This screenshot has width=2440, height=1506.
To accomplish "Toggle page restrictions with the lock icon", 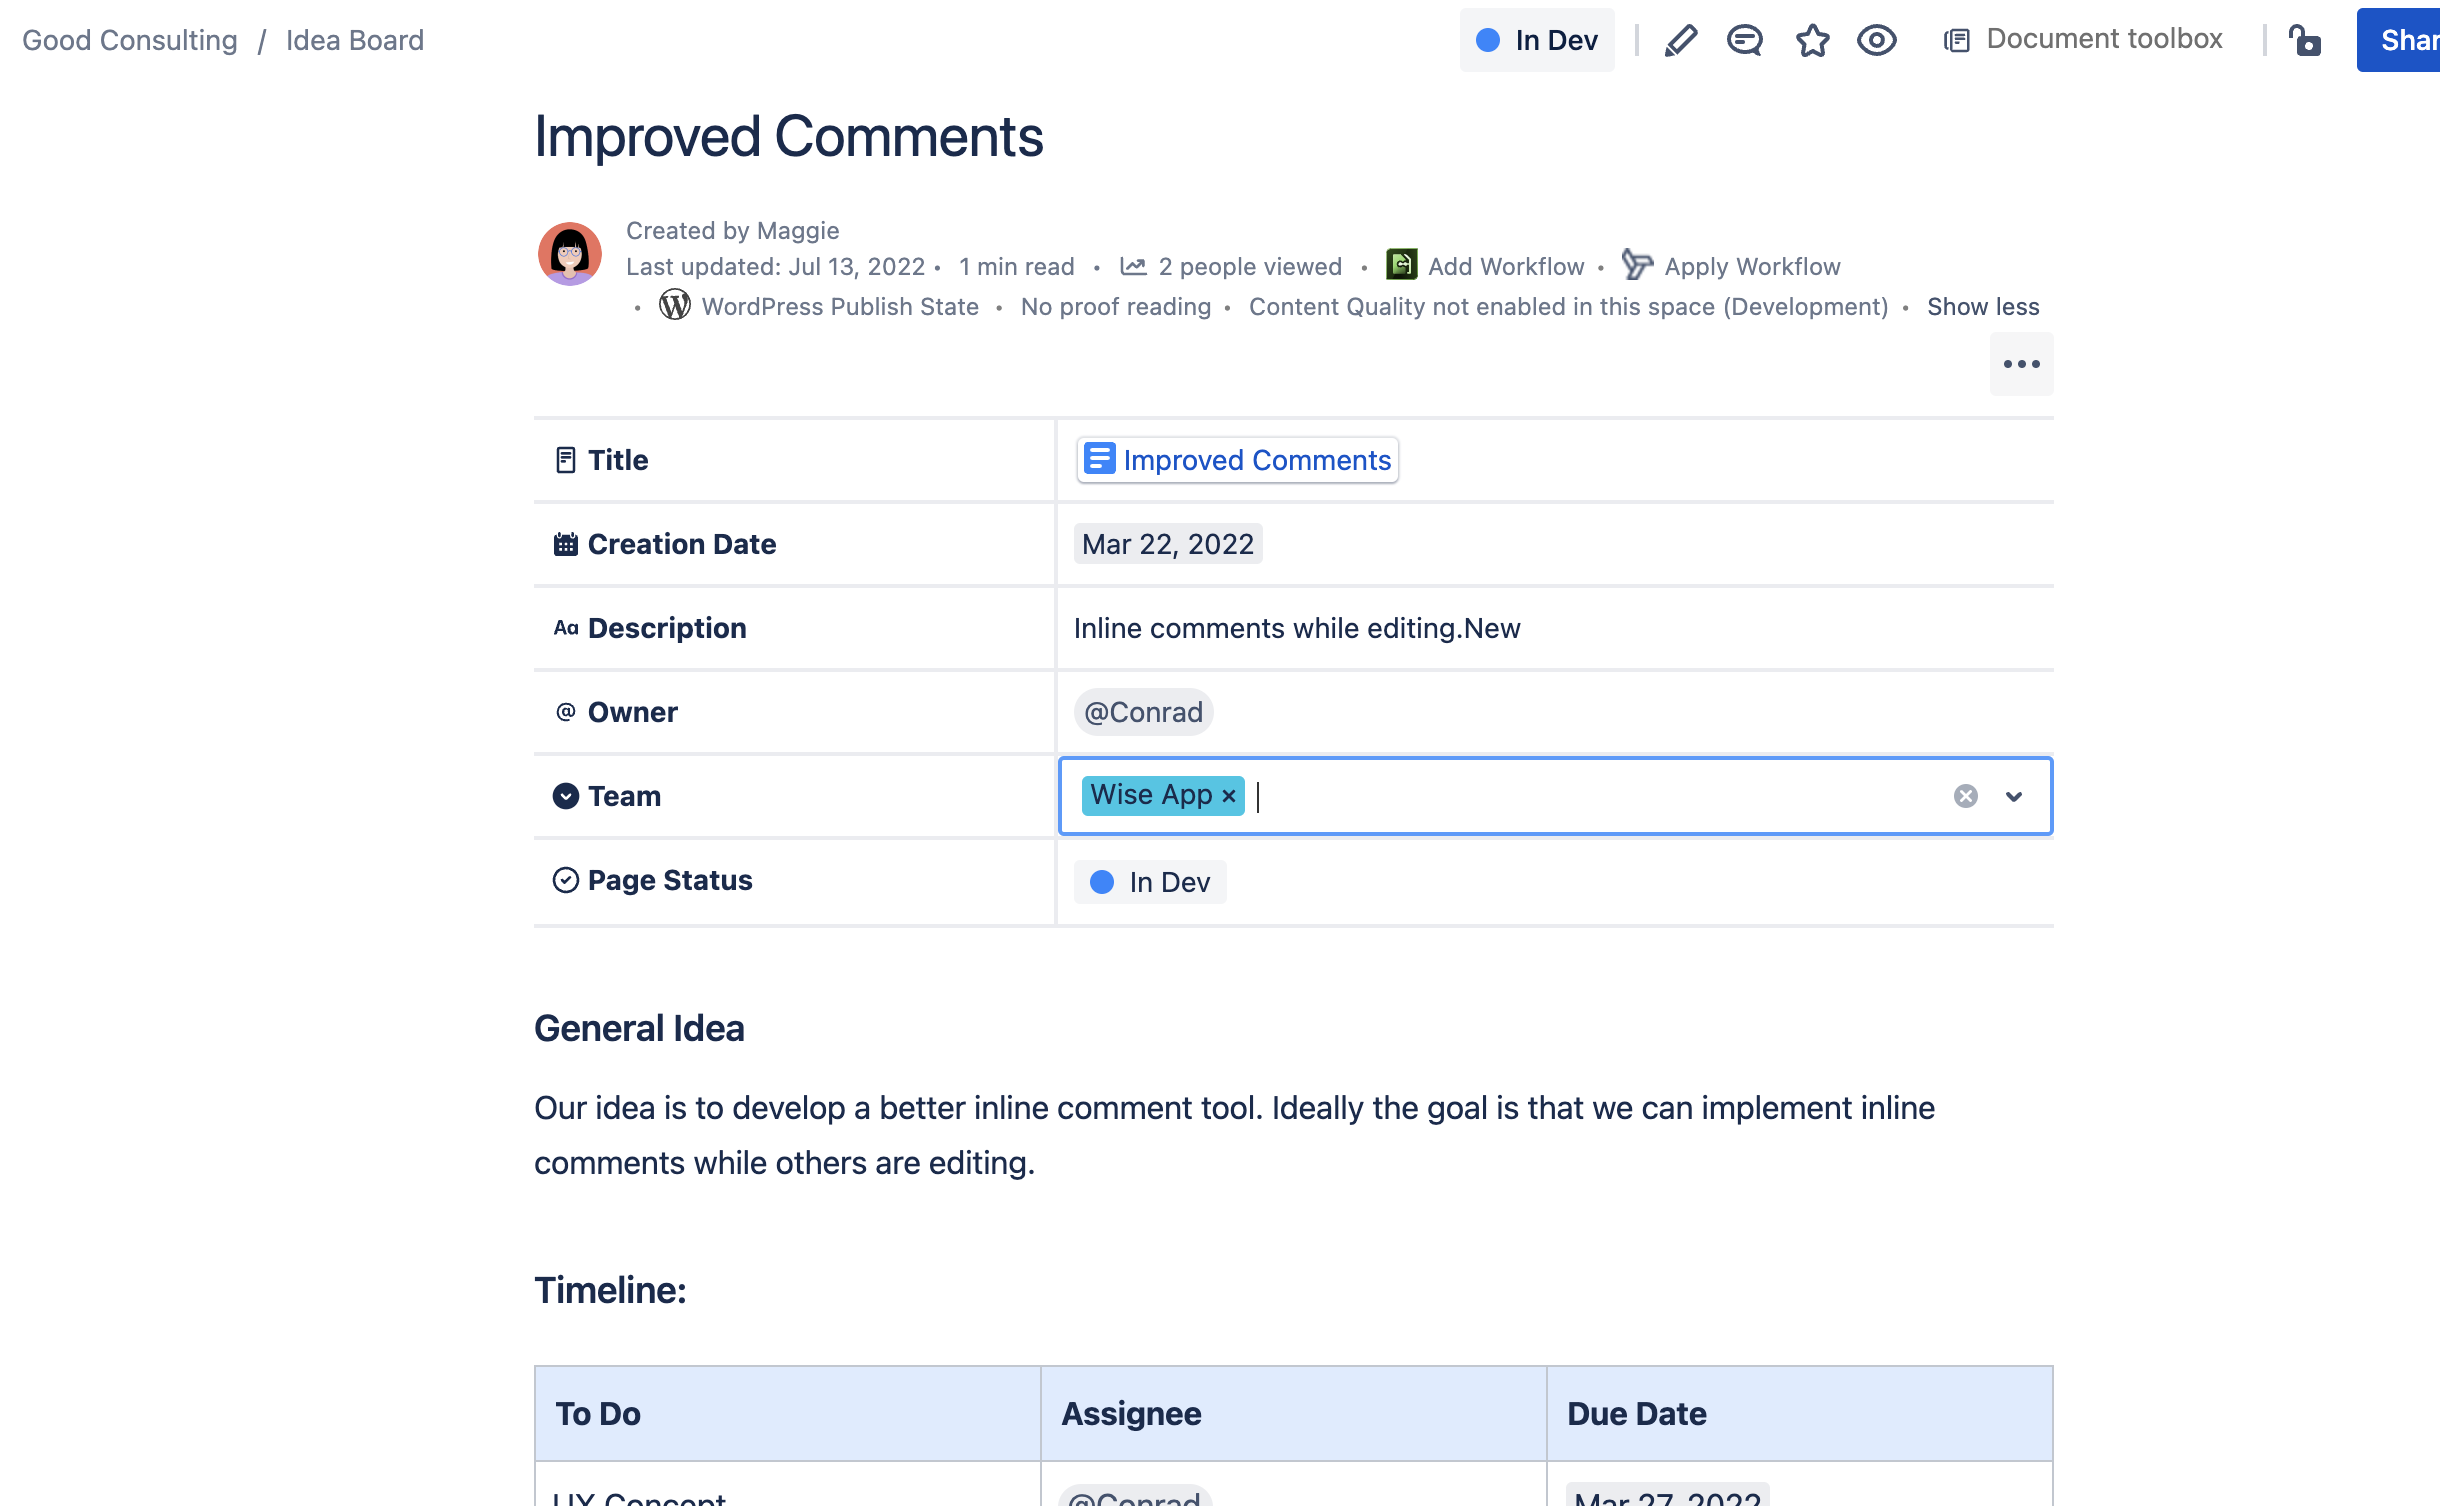I will (2305, 42).
